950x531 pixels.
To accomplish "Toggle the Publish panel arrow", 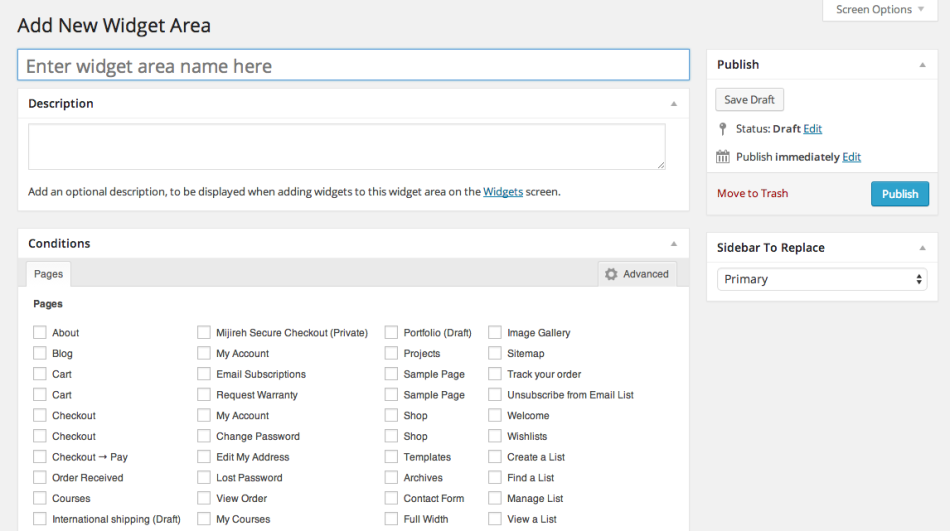I will pos(922,65).
